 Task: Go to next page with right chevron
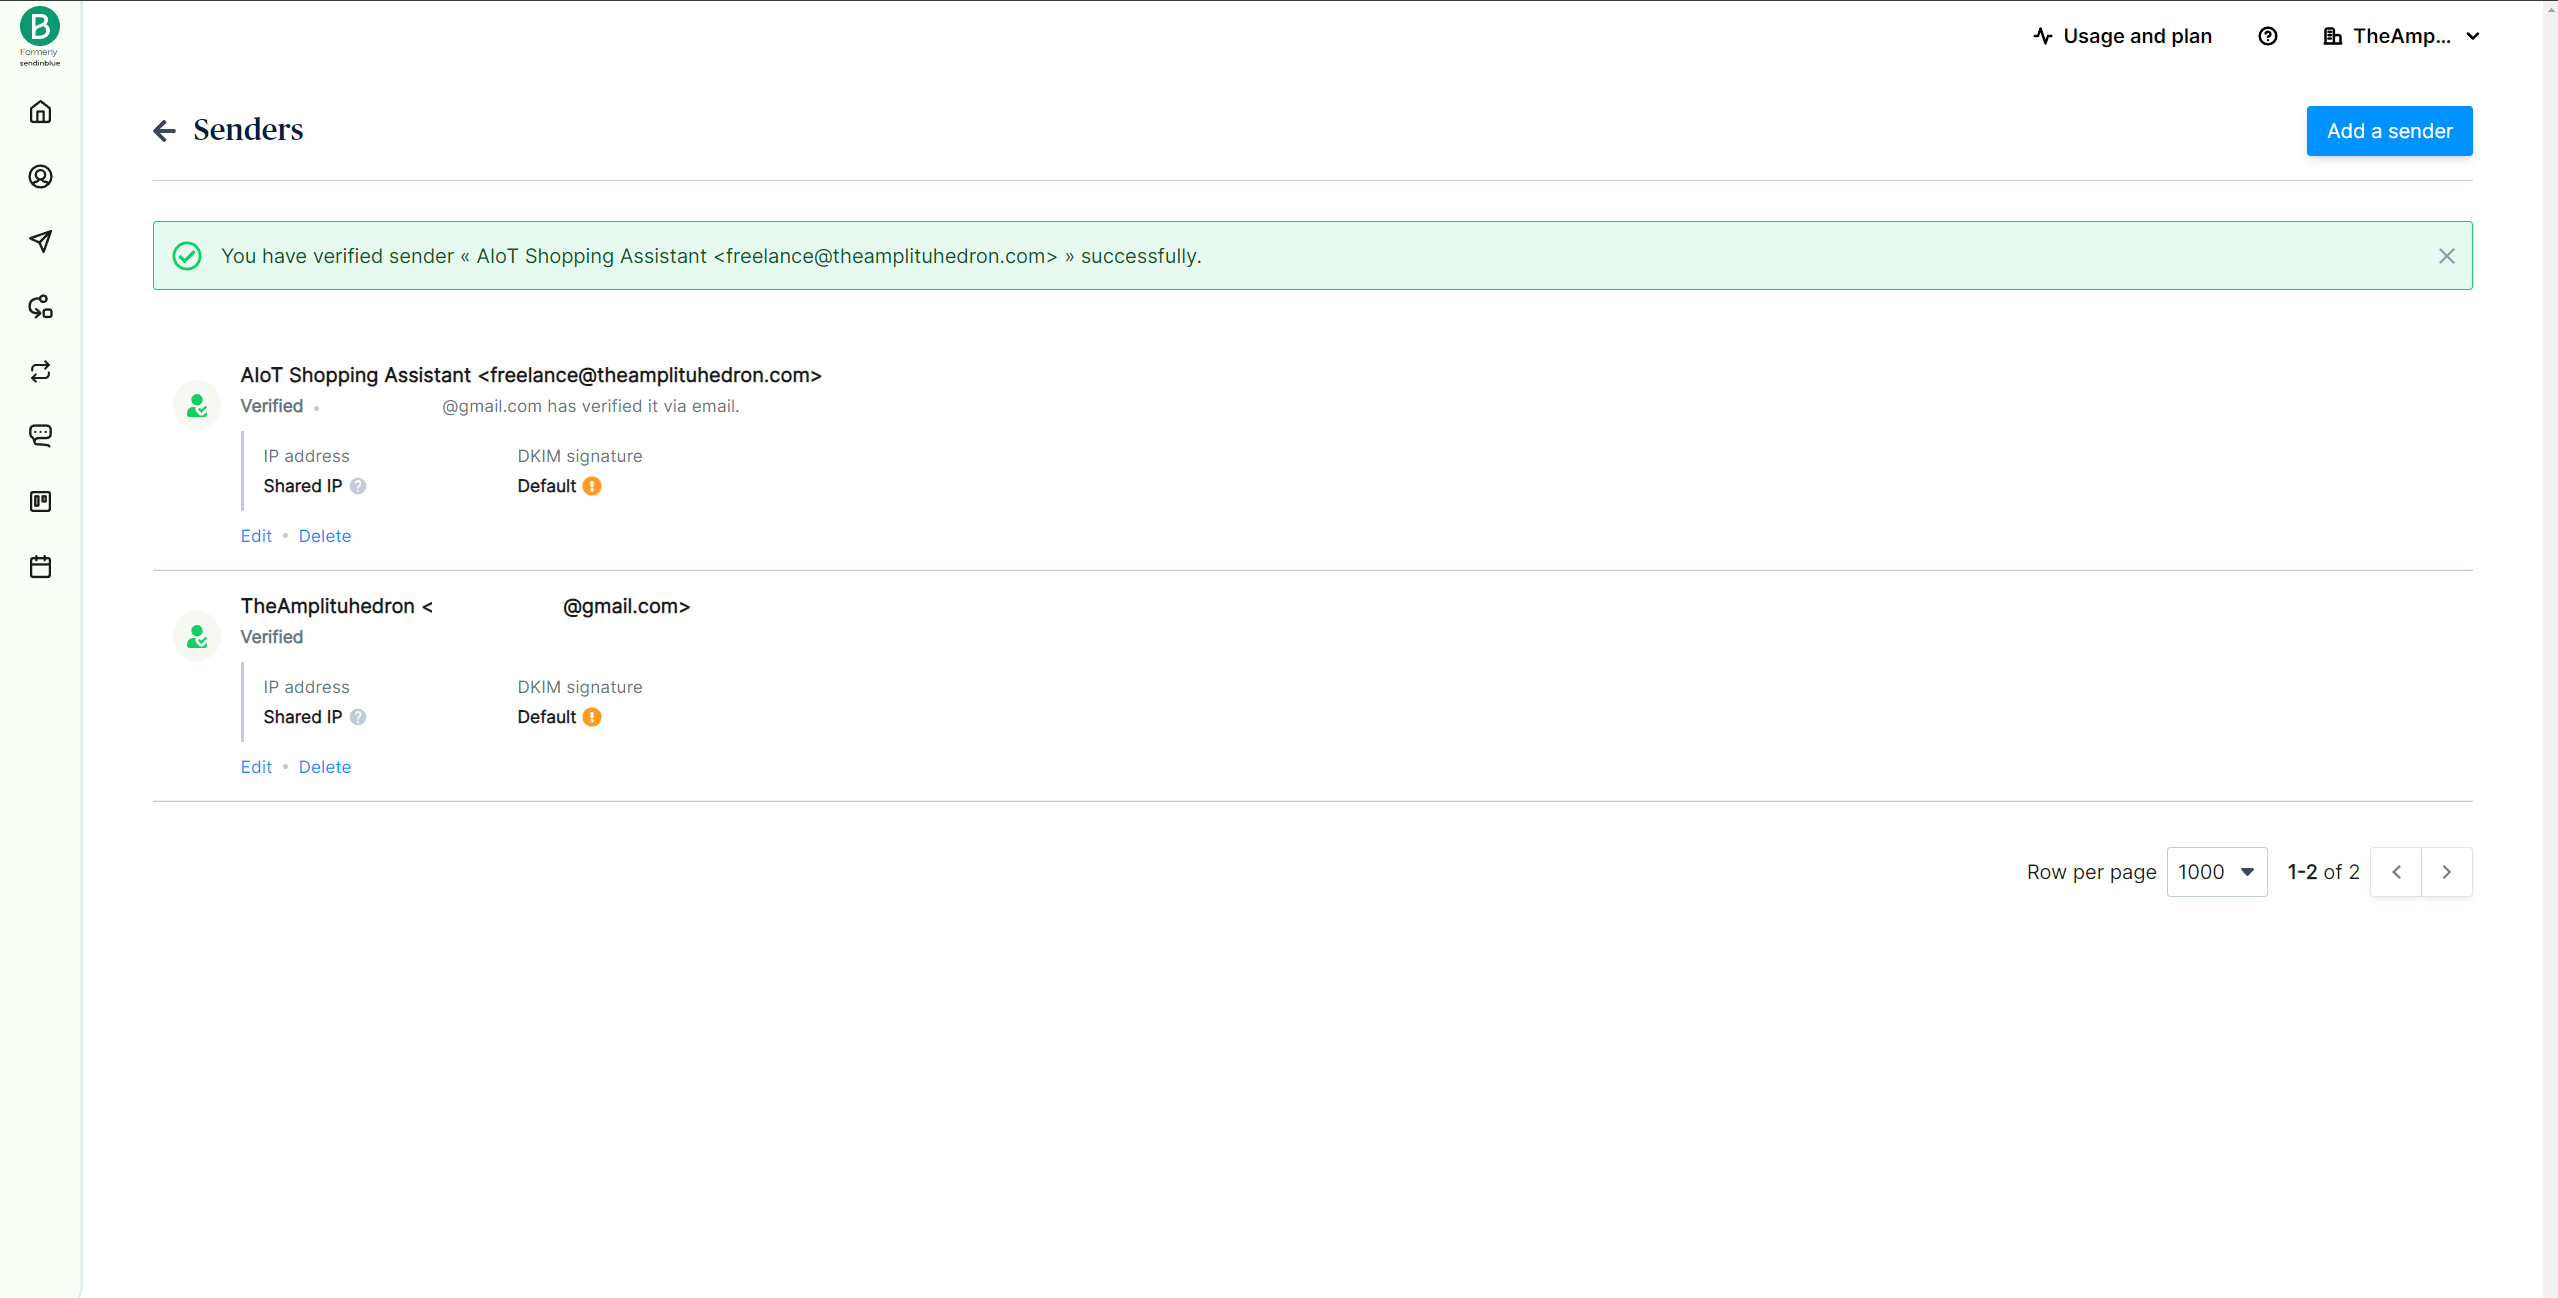2447,871
